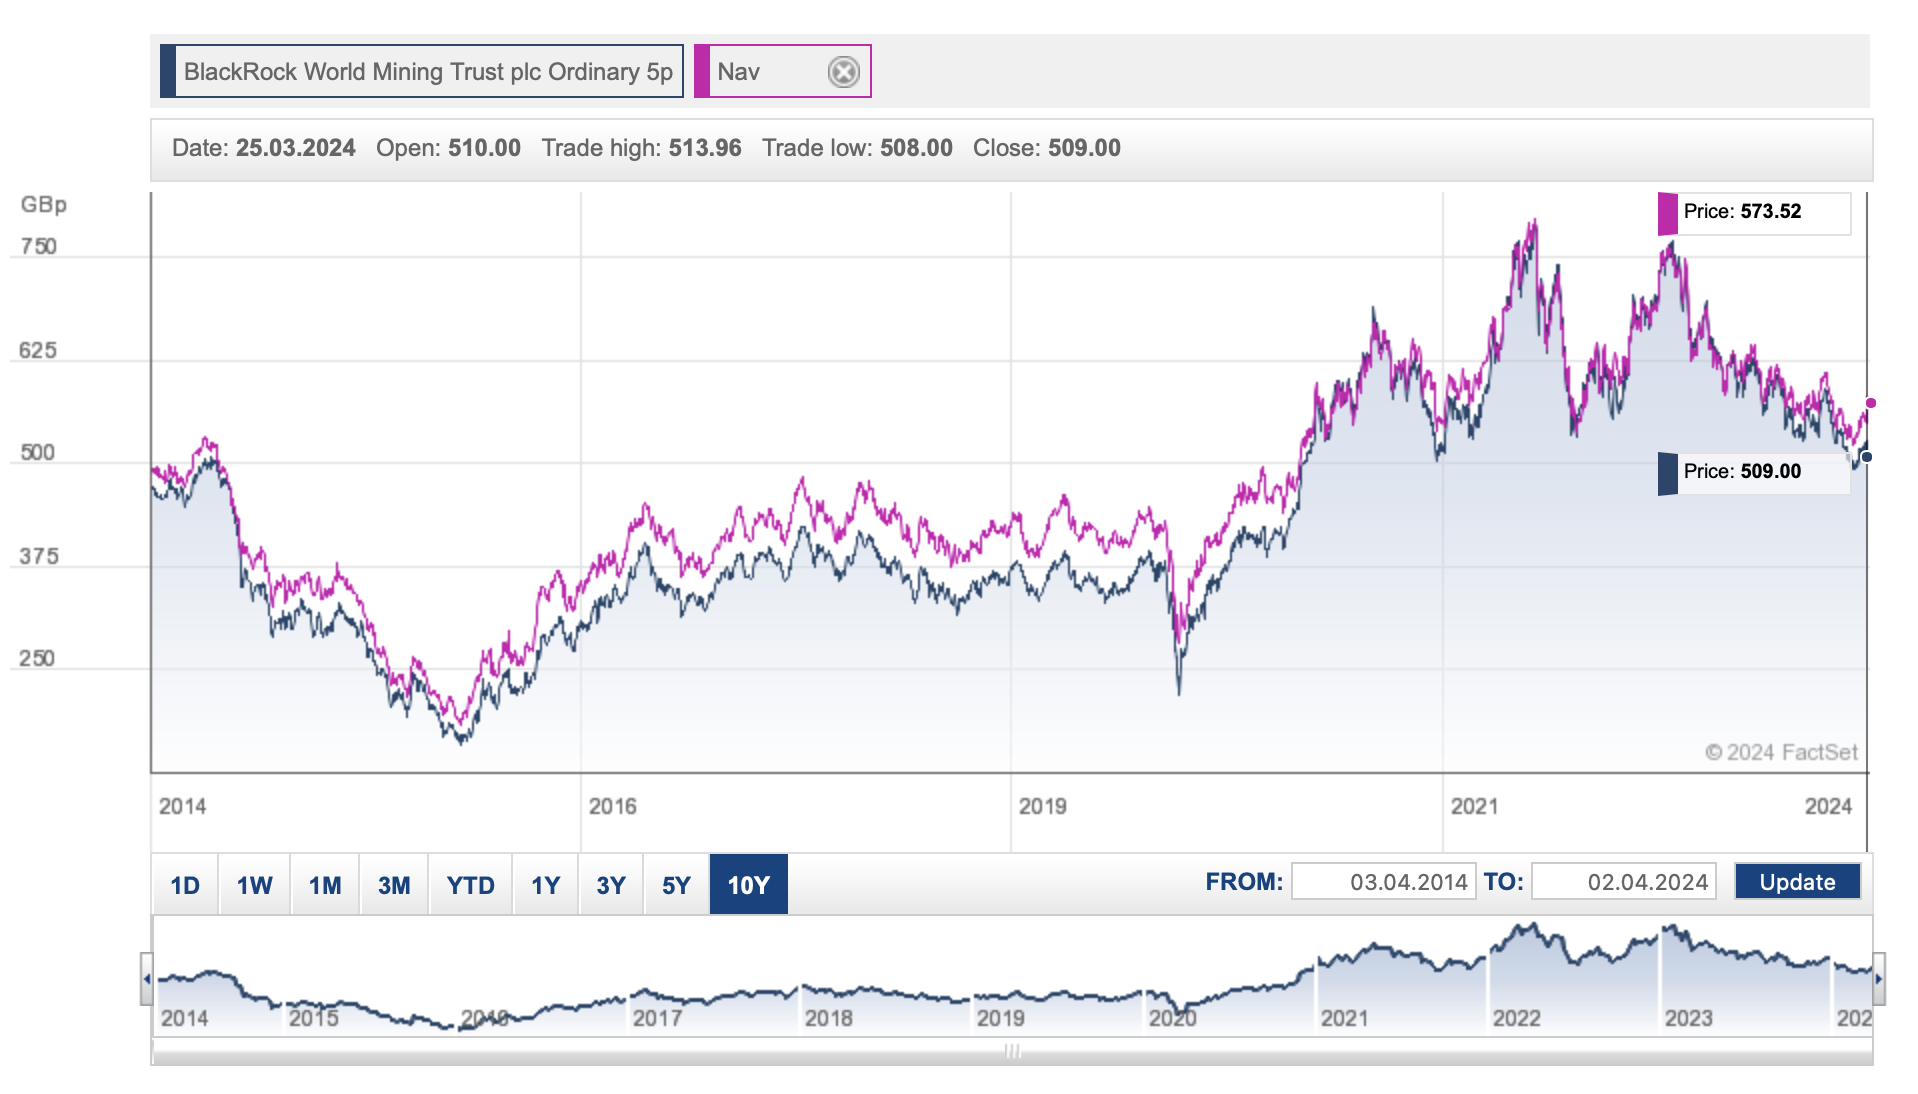Remove the Nav comparison series
Image resolution: width=1918 pixels, height=1094 pixels.
tap(844, 72)
